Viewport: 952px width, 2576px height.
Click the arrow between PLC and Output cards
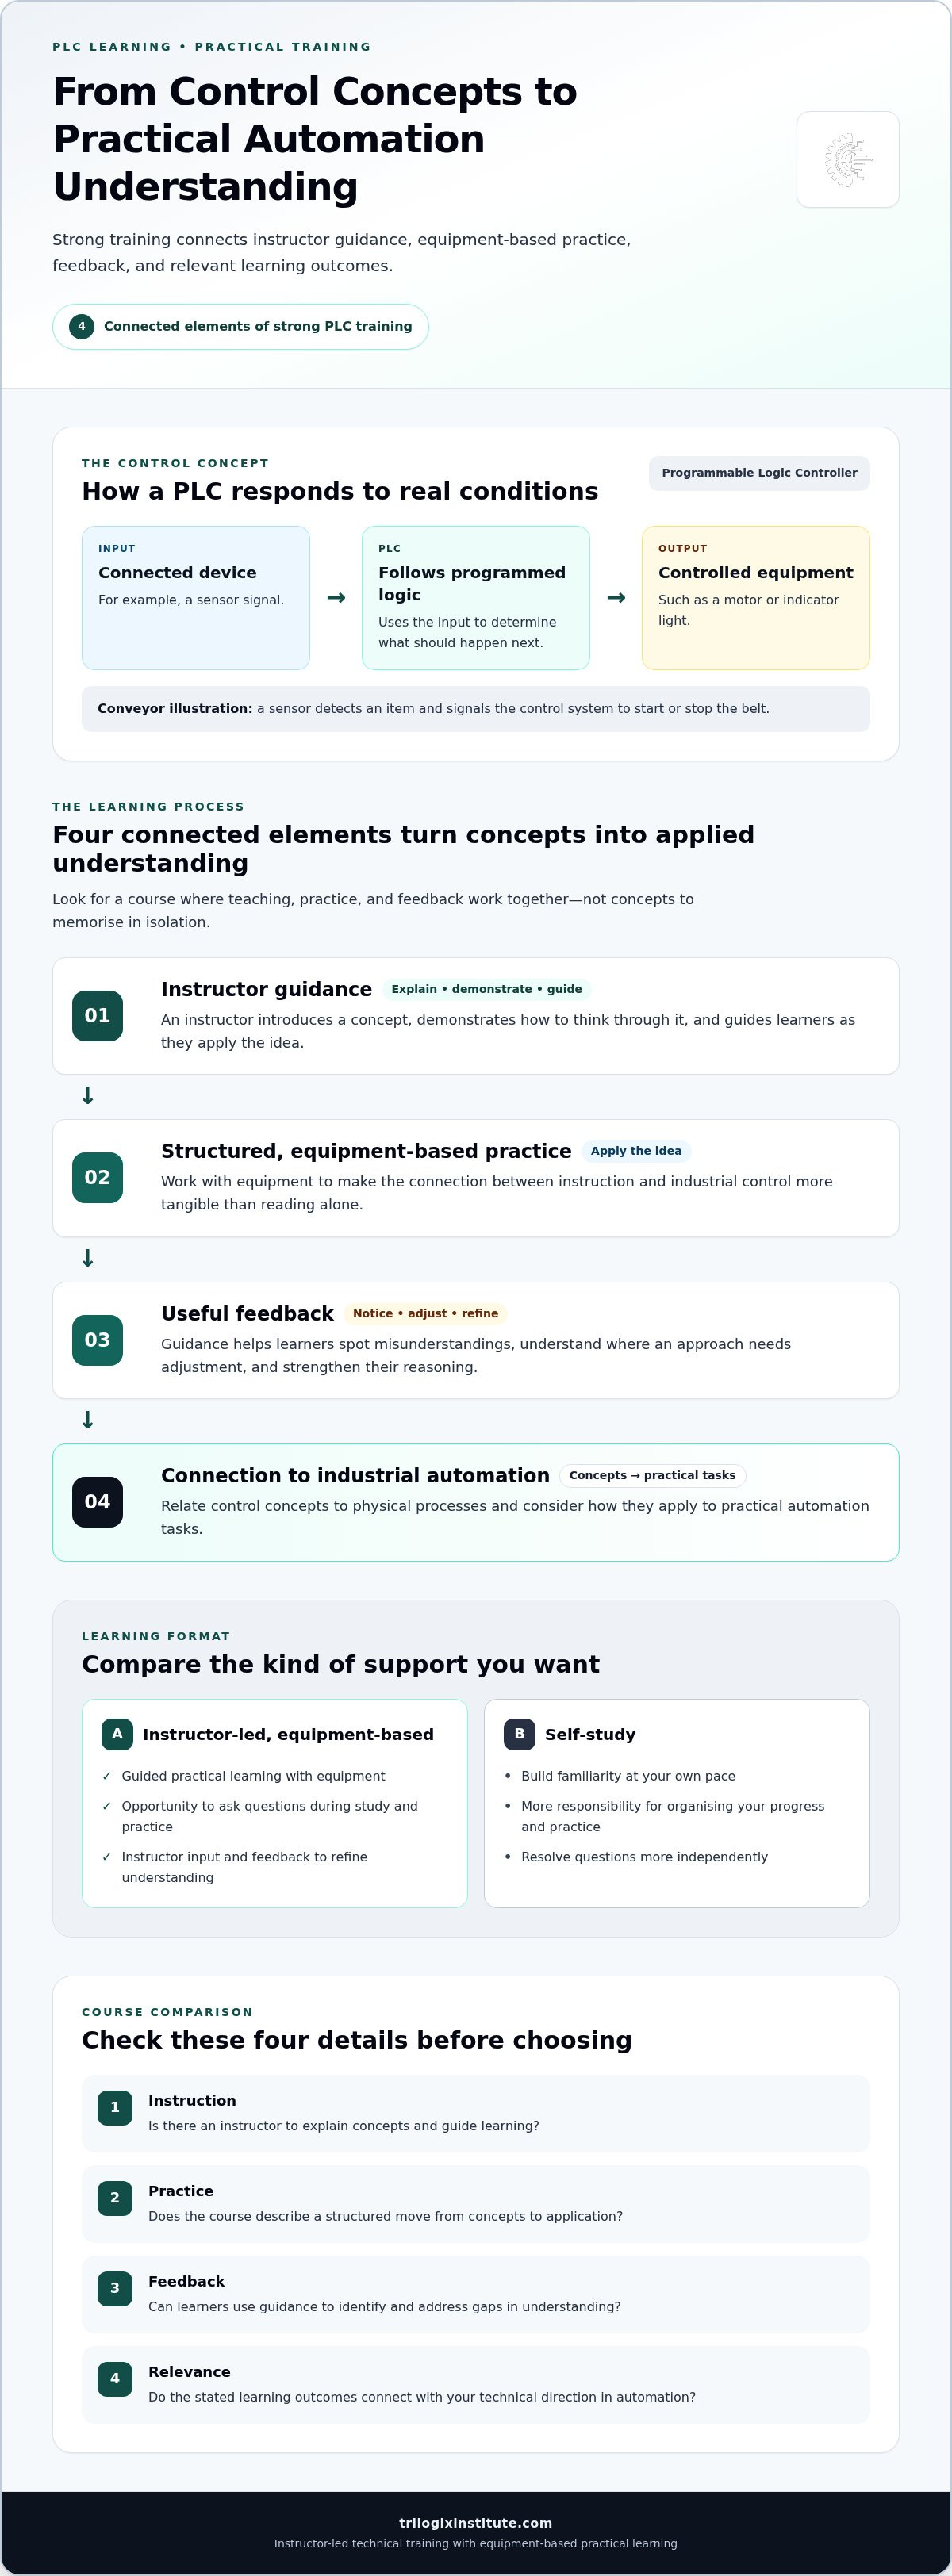click(616, 597)
